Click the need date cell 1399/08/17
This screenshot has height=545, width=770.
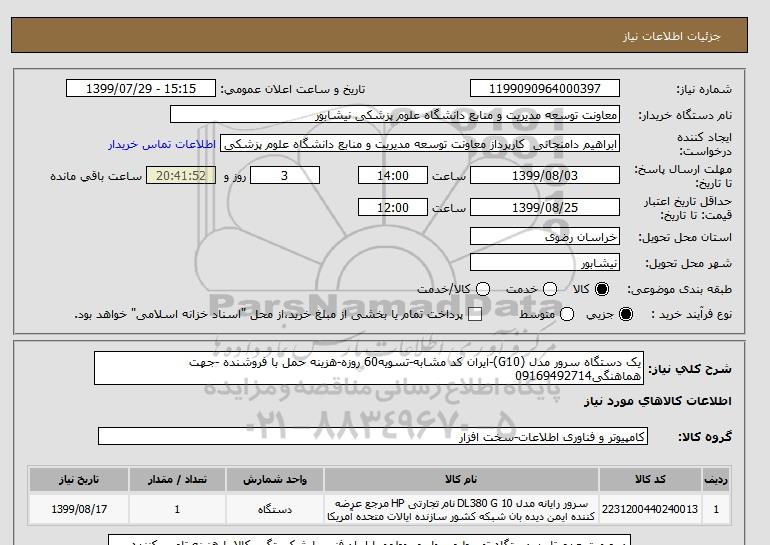pyautogui.click(x=79, y=510)
